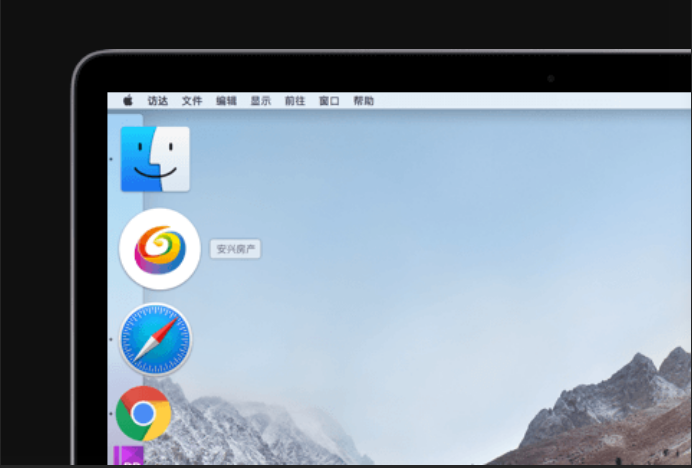The image size is (692, 468).
Task: Open the 显示 menu
Action: [261, 101]
